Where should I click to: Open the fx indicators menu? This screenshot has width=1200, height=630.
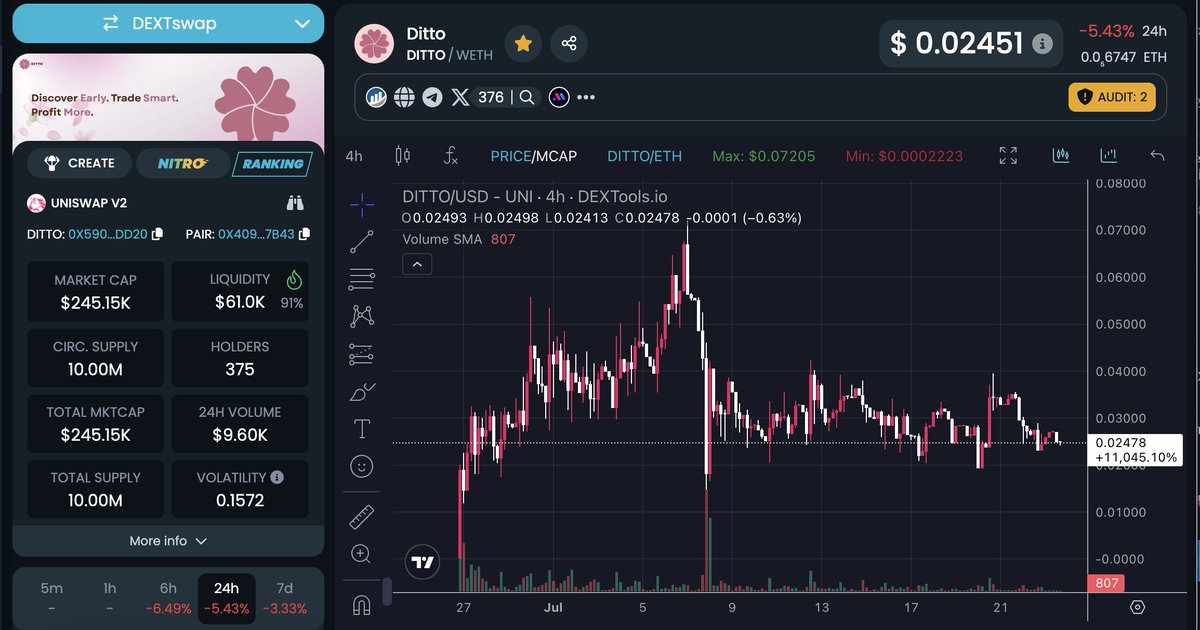tap(451, 156)
